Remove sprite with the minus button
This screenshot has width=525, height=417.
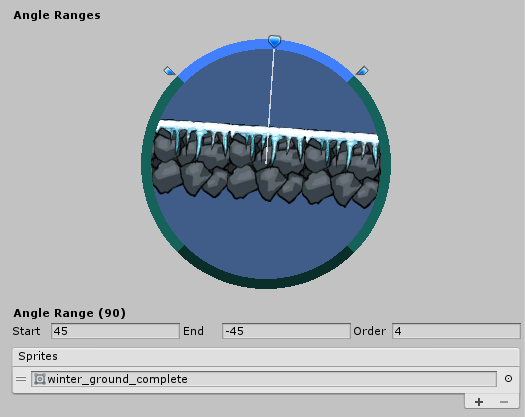[x=504, y=402]
